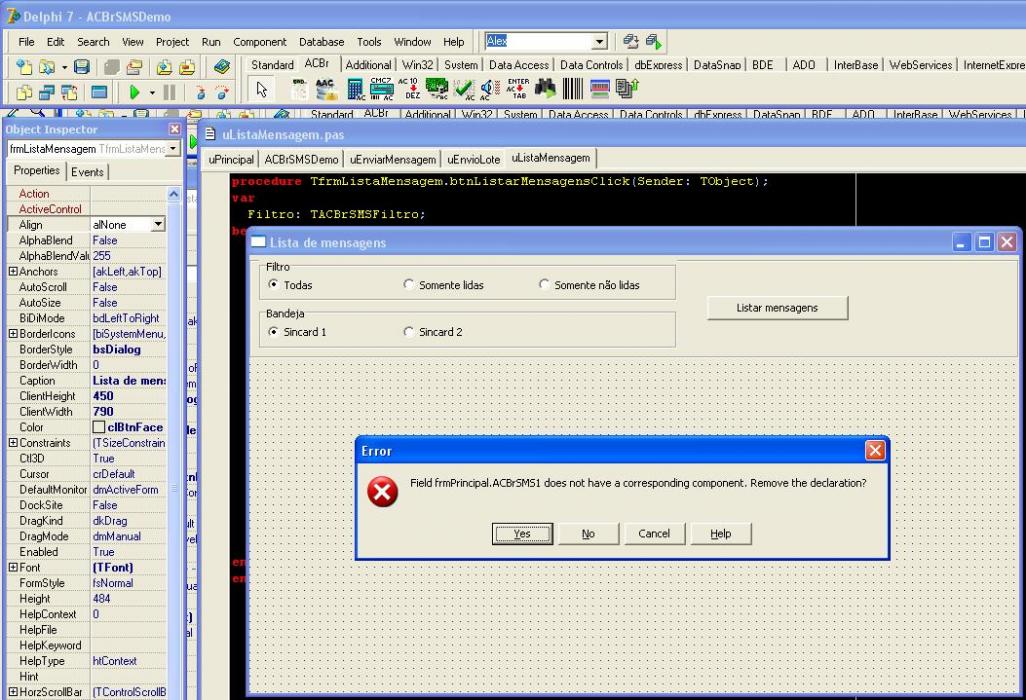1026x700 pixels.
Task: Click the View Form toolbar icon
Action: pos(46,92)
